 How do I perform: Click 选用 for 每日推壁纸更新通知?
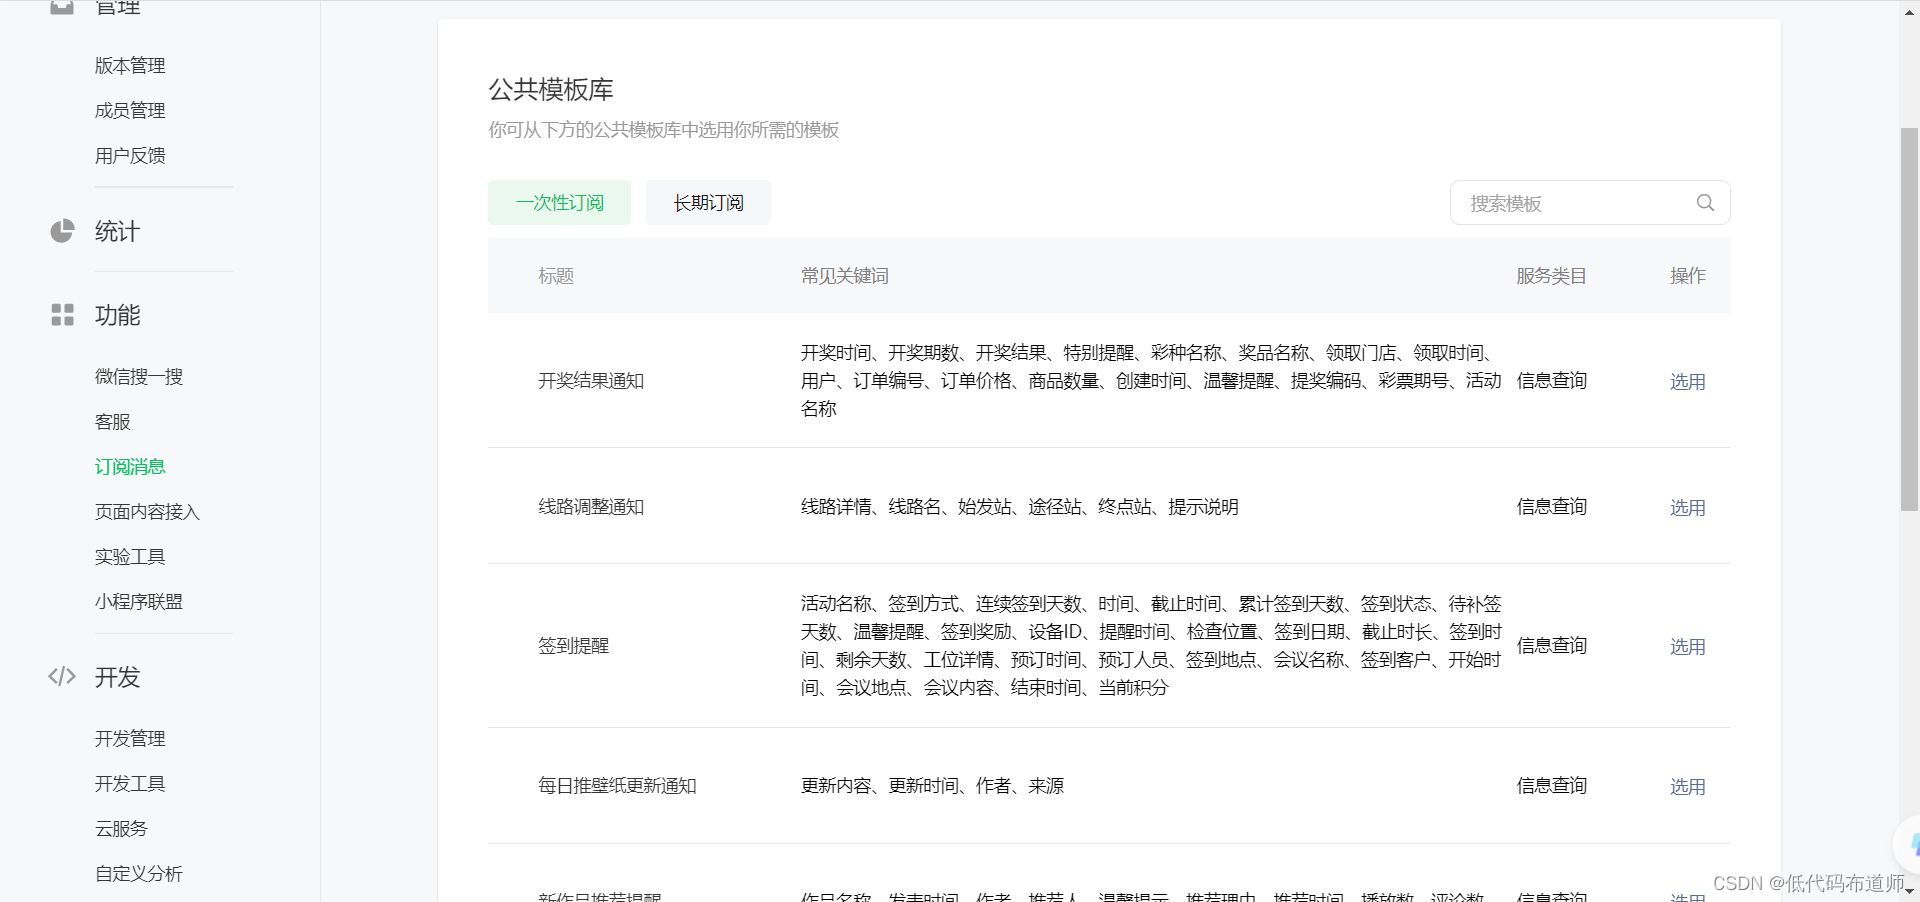[x=1687, y=787]
